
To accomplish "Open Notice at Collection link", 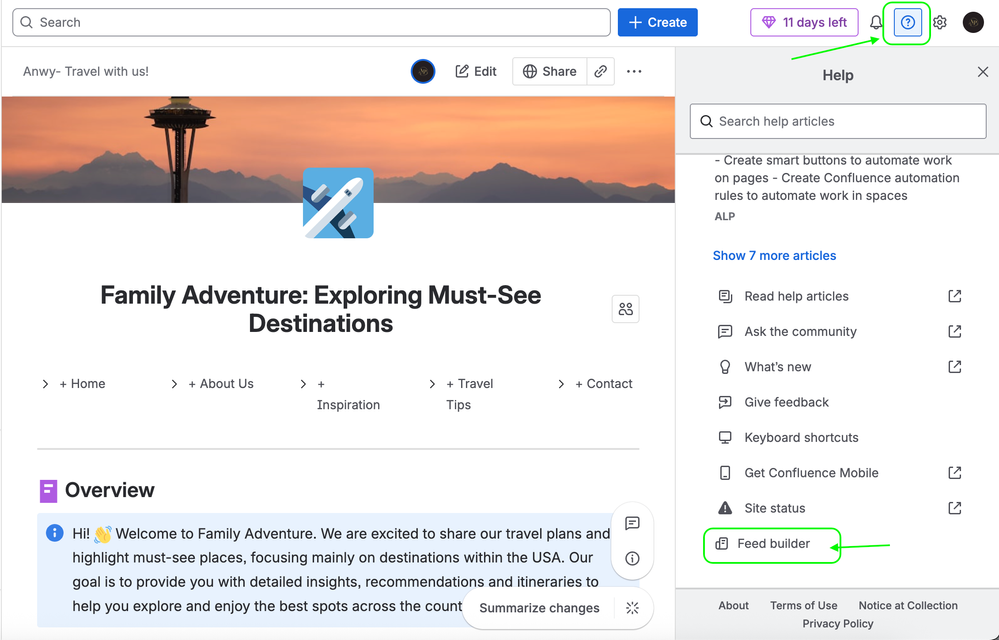I will [908, 606].
